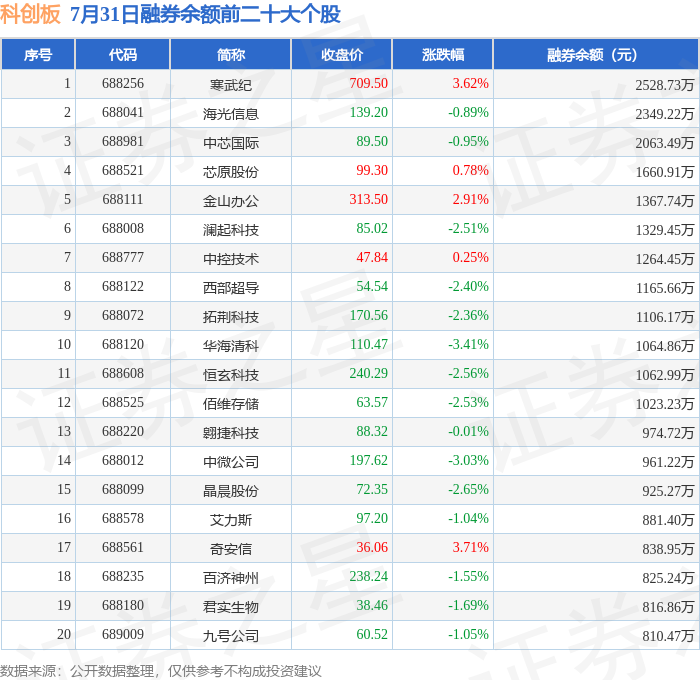Select the stock name 晶晨股份
Viewport: 700px width, 680px height.
(231, 491)
